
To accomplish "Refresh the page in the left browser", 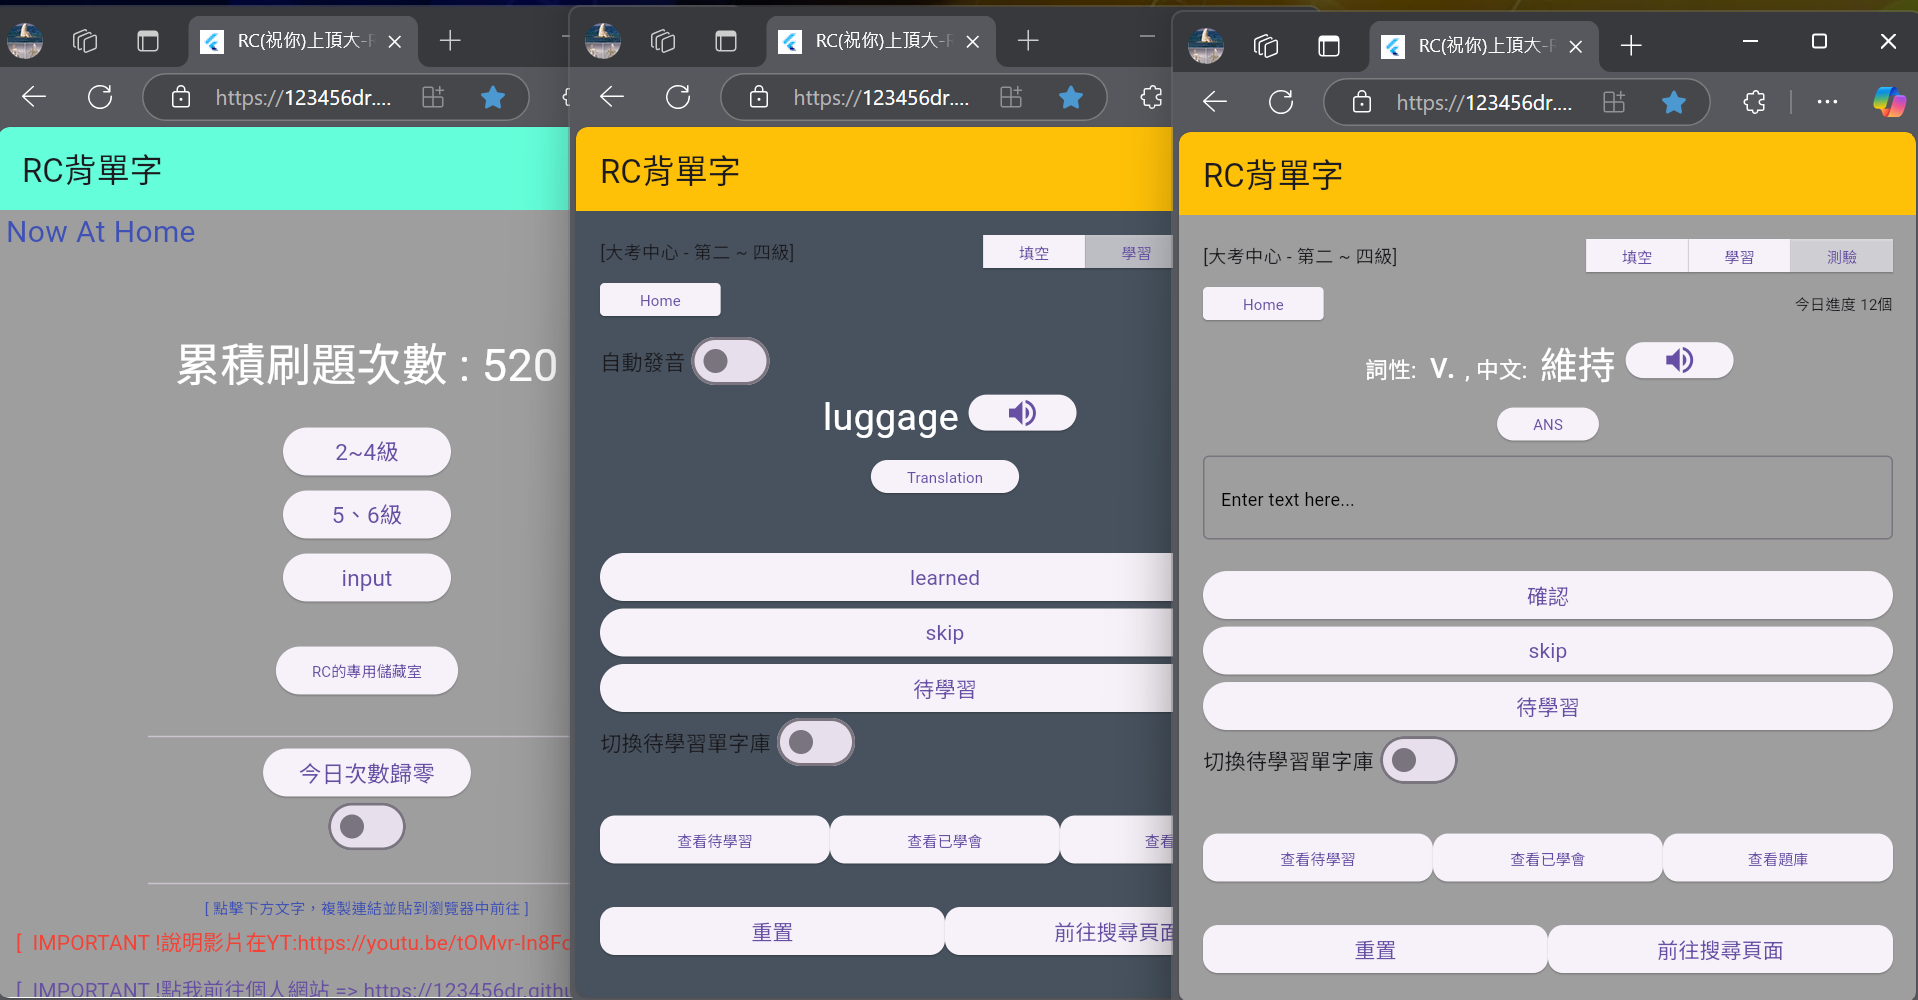I will click(100, 97).
